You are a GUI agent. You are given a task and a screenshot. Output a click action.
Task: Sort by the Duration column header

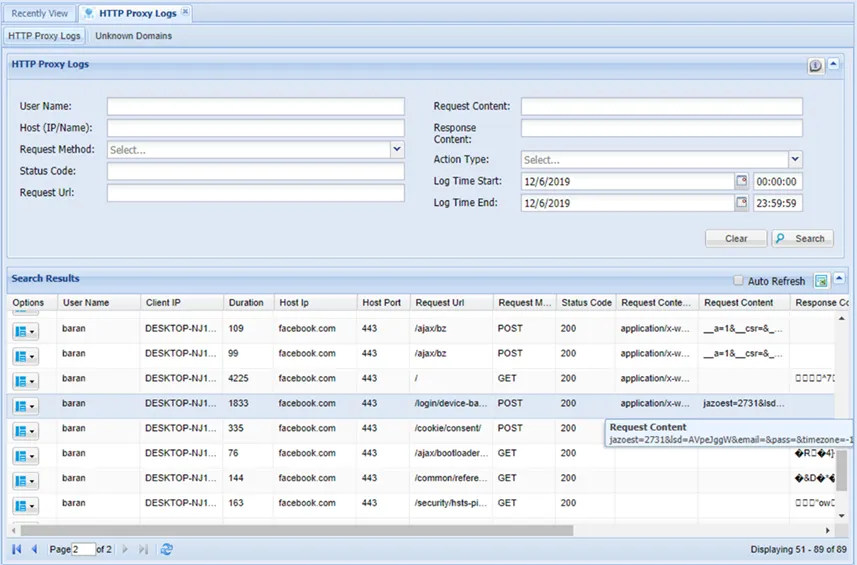pos(248,303)
